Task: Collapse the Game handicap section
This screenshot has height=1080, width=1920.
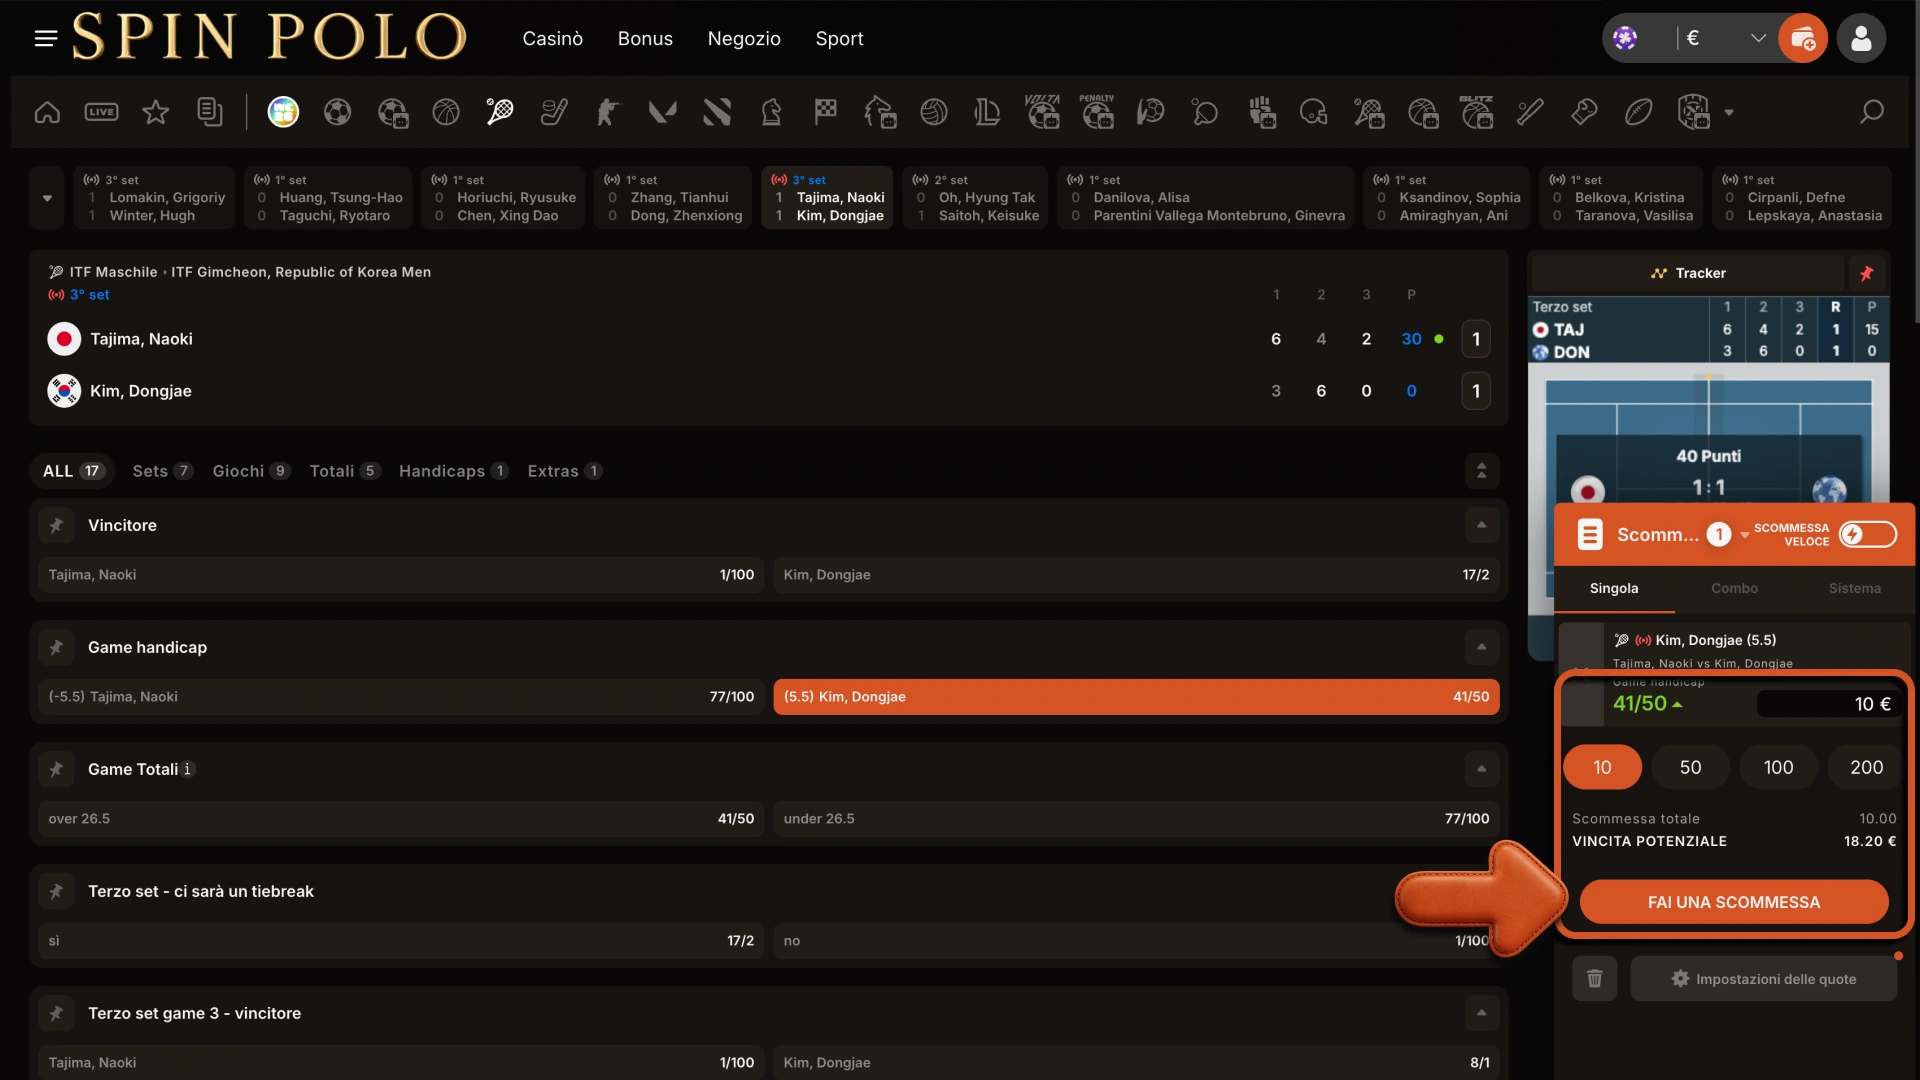Action: coord(1481,647)
